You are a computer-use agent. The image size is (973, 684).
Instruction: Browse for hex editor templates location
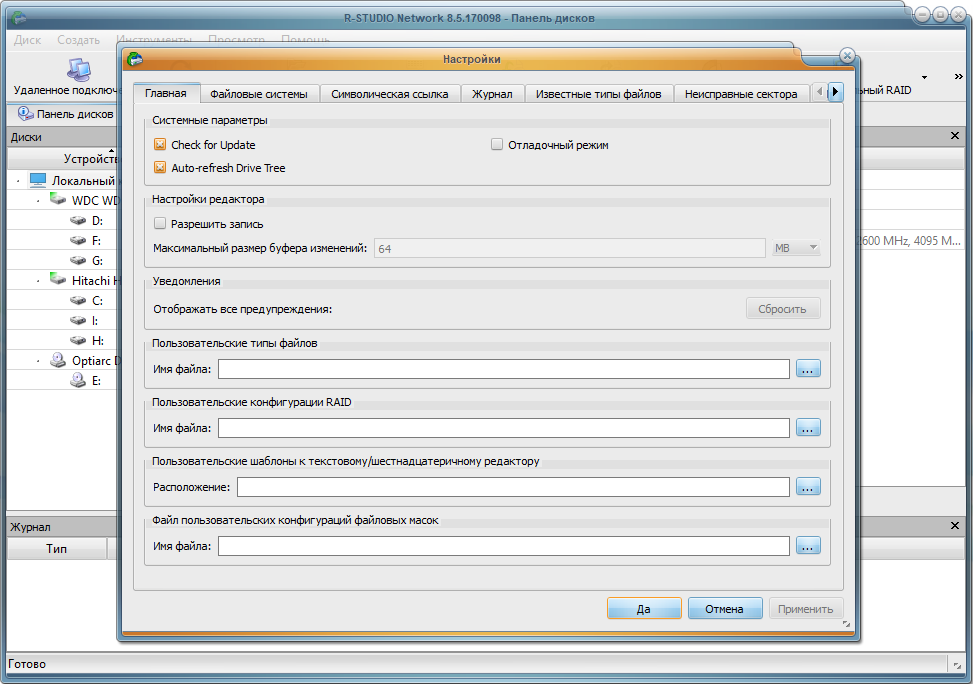point(808,487)
